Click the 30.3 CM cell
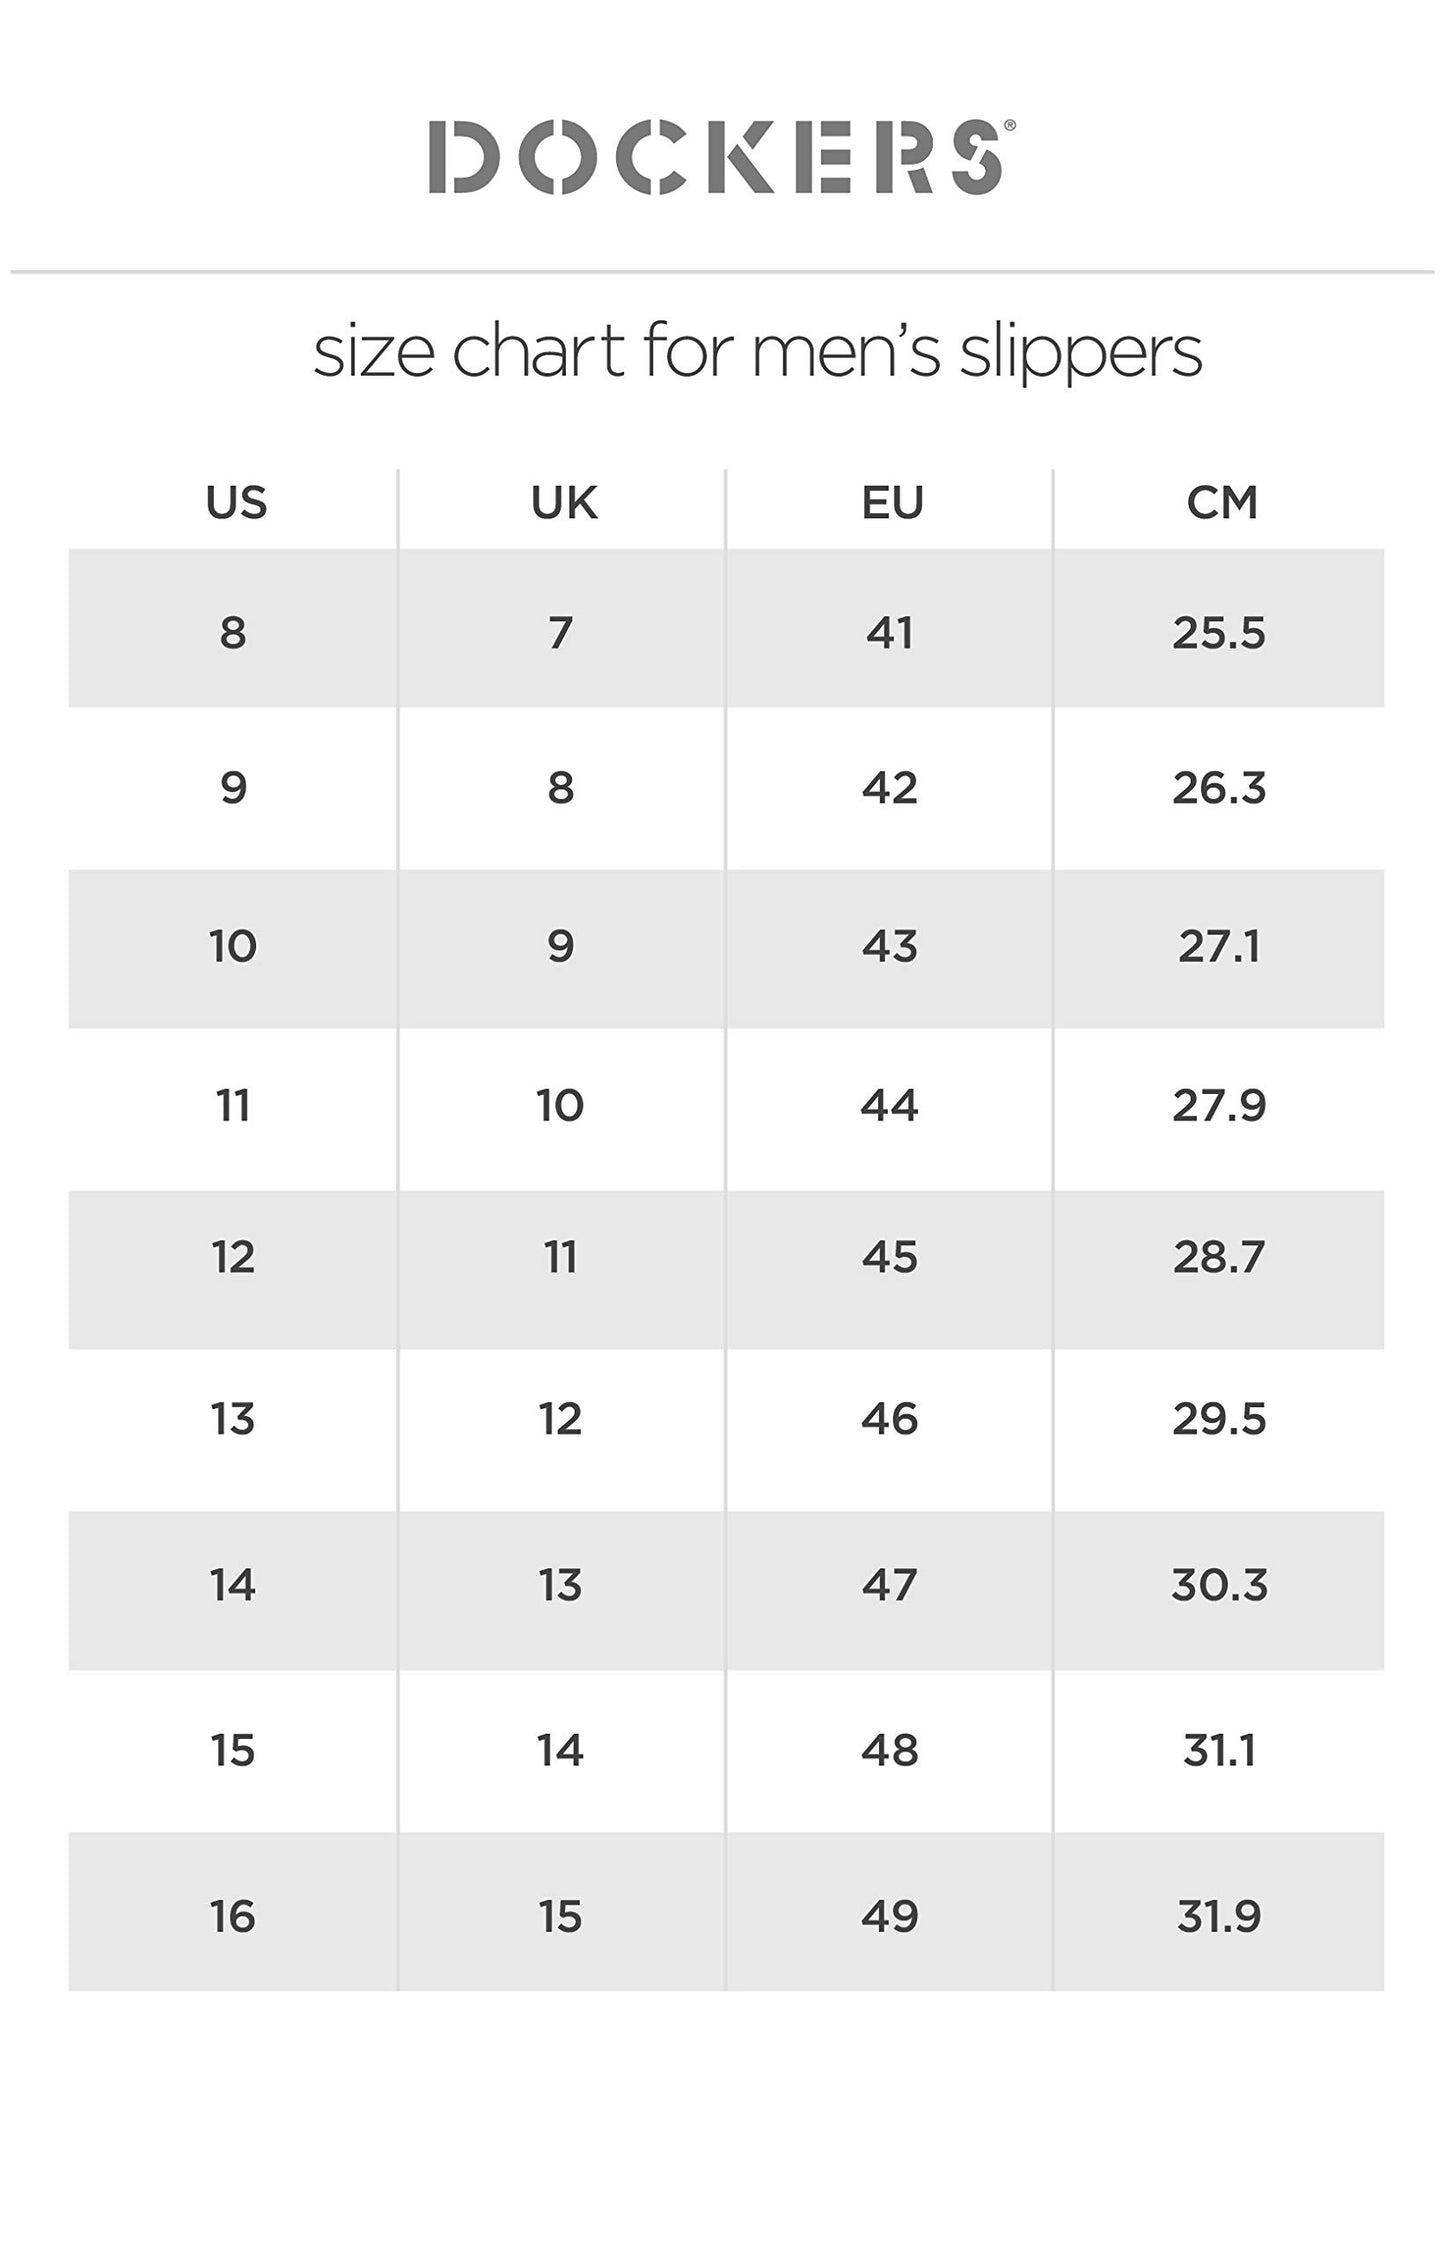The width and height of the screenshot is (1445, 2253). (x=1219, y=1585)
